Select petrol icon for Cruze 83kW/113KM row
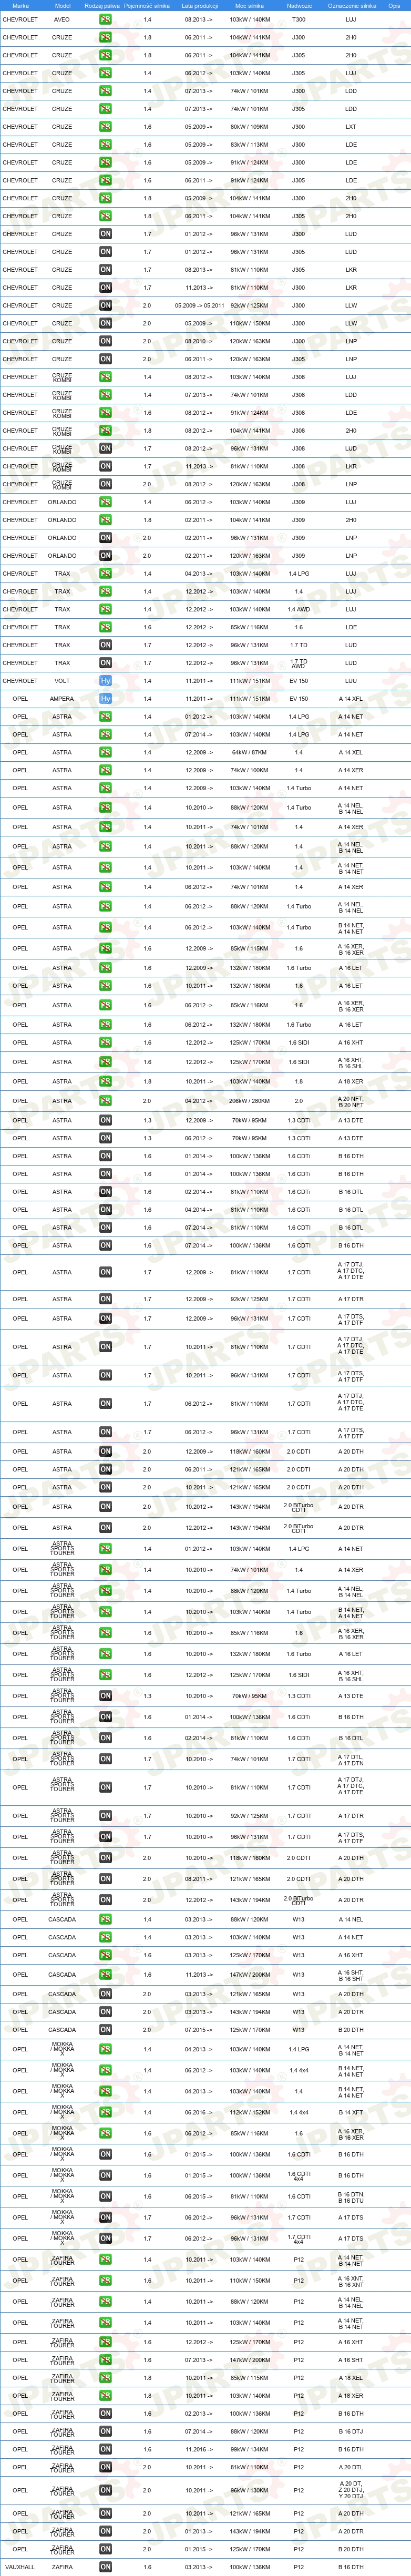Viewport: 411px width, 2576px height. tap(105, 145)
